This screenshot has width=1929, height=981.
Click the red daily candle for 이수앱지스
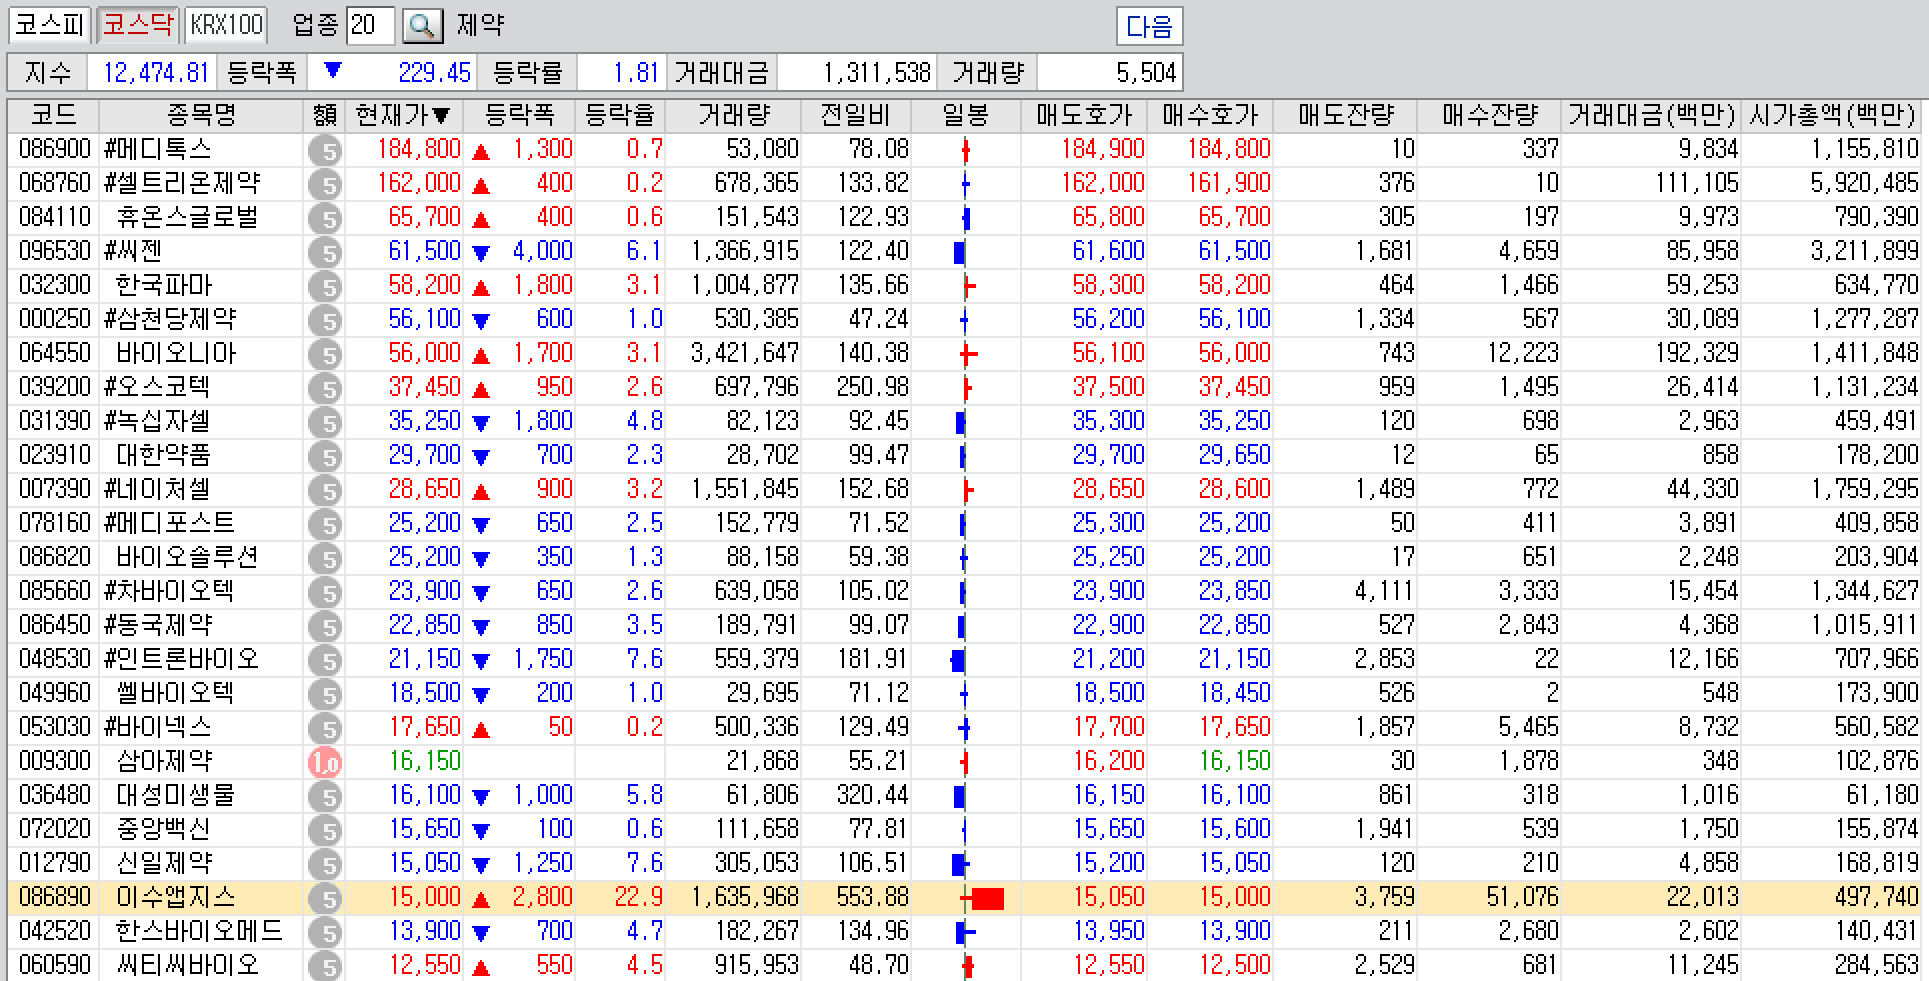[983, 898]
